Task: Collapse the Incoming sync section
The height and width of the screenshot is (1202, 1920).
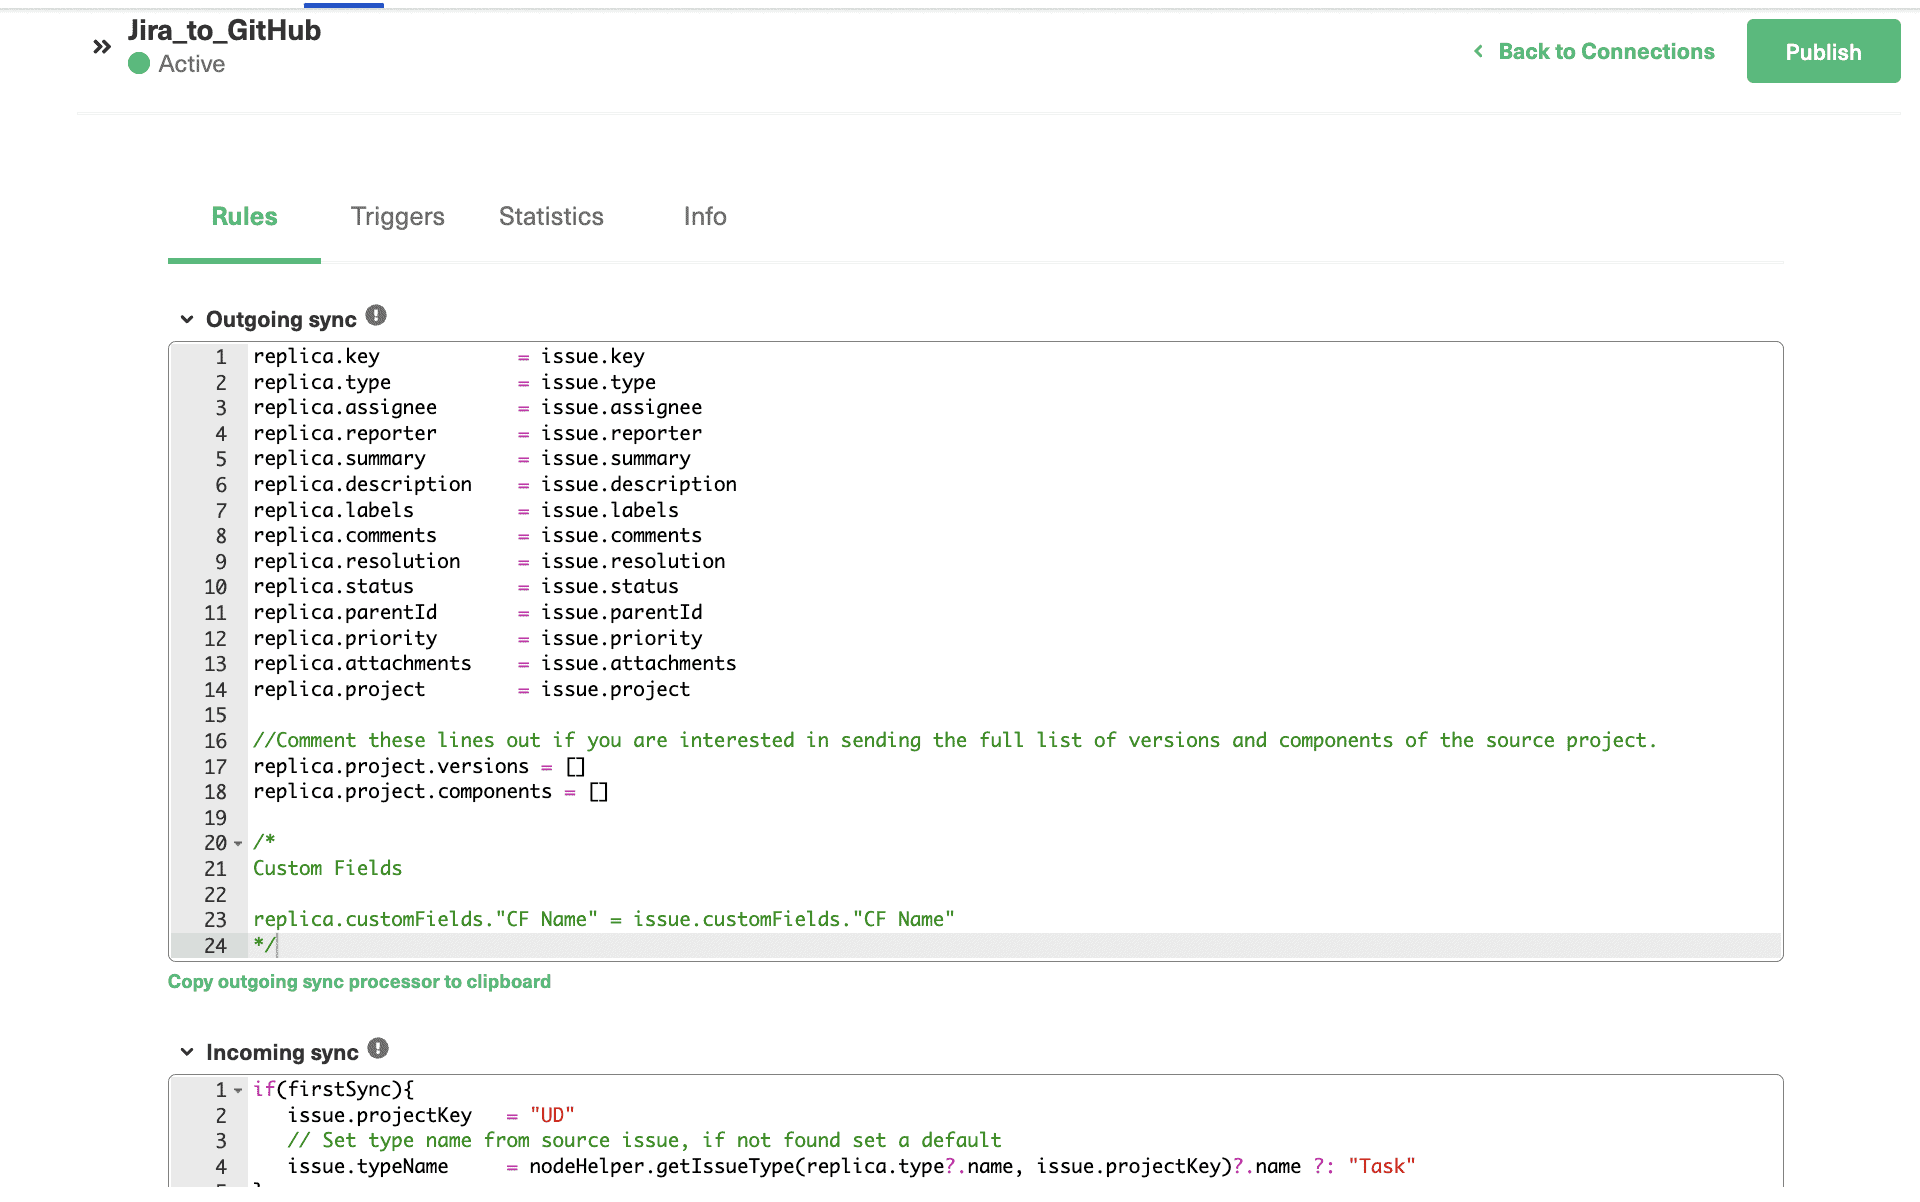Action: [187, 1051]
